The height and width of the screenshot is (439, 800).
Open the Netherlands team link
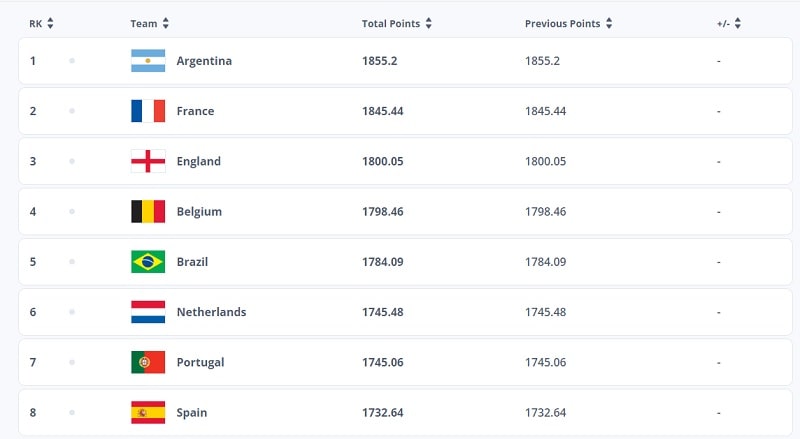[x=211, y=312]
